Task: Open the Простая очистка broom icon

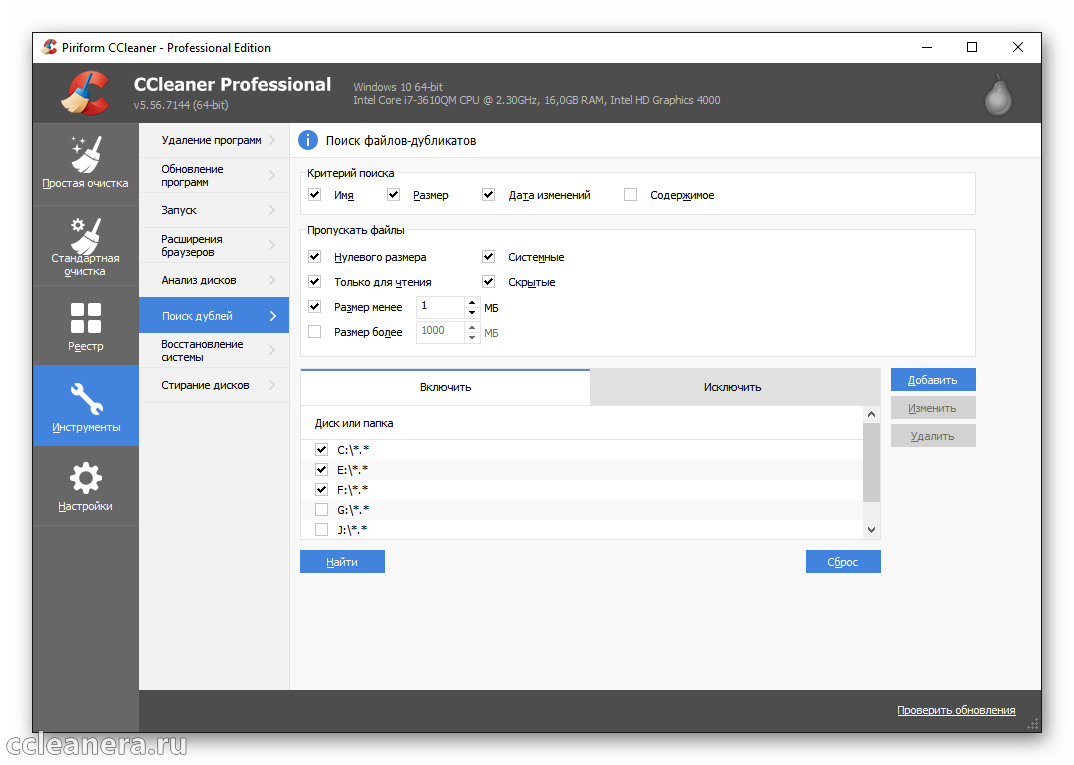Action: coord(85,154)
